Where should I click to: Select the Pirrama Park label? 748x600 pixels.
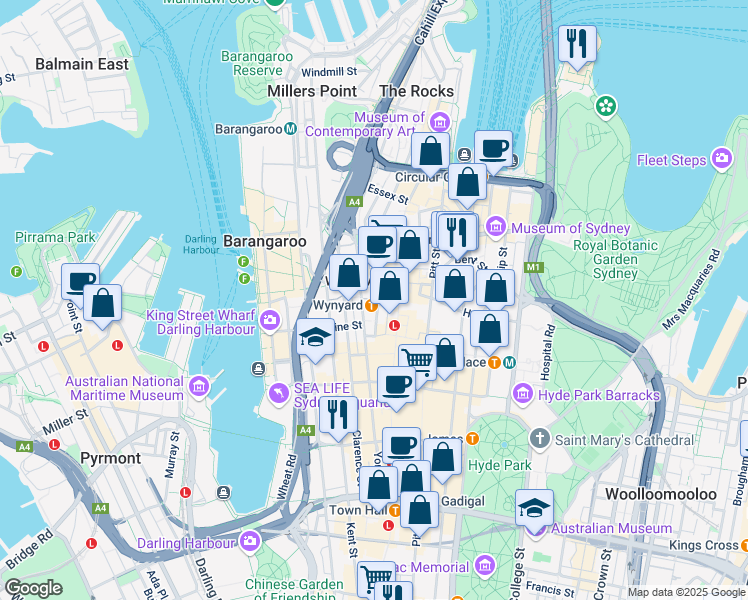click(55, 237)
